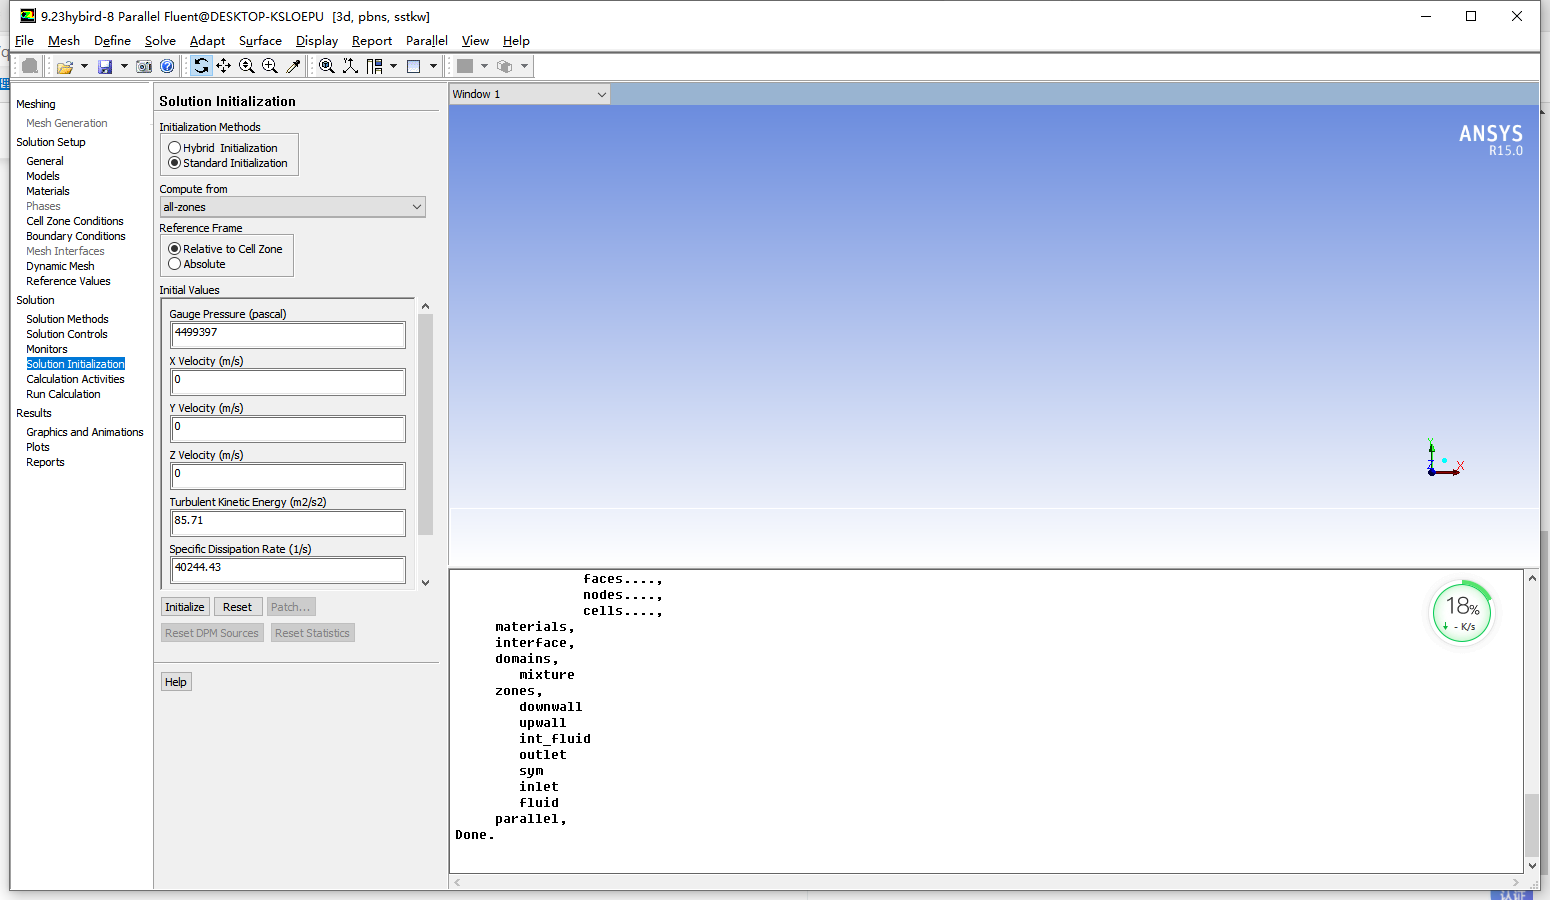Open the blue question mark help icon
The width and height of the screenshot is (1550, 900).
[167, 67]
